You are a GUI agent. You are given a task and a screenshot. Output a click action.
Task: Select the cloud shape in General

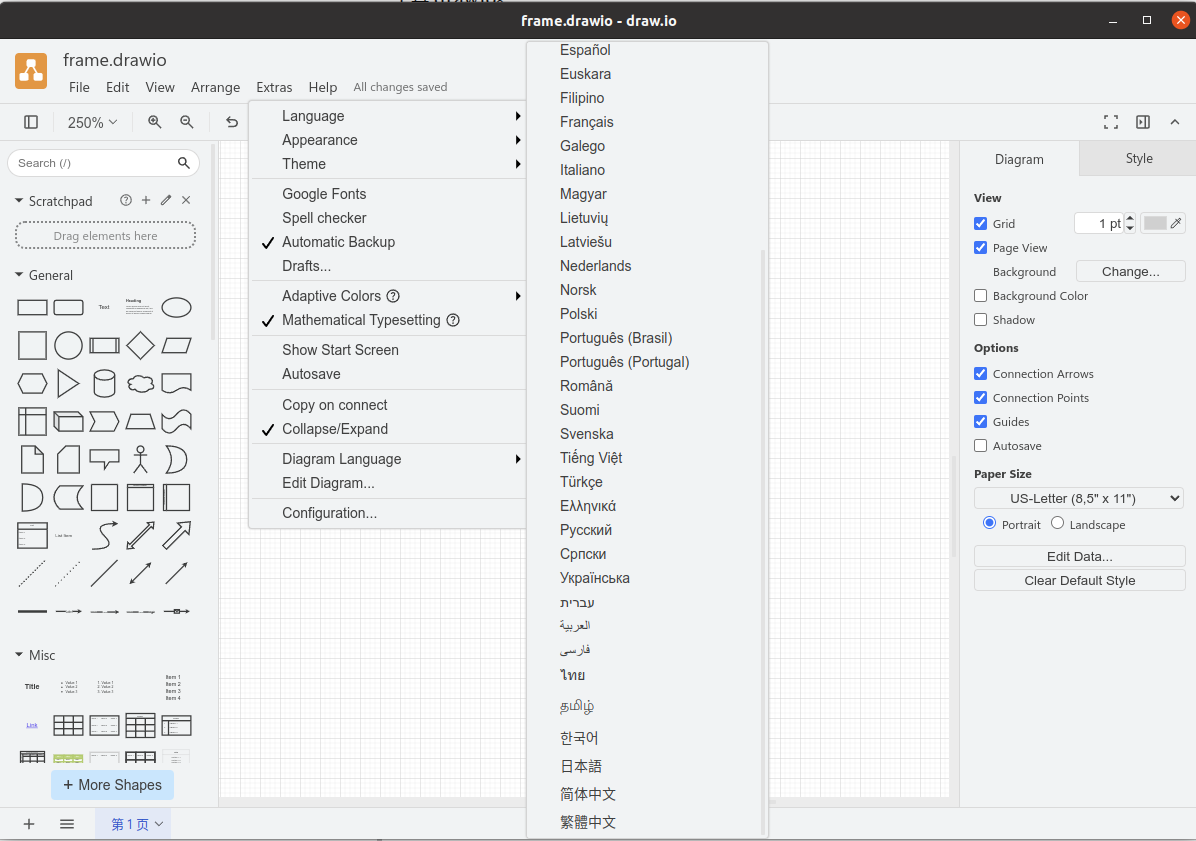[140, 384]
